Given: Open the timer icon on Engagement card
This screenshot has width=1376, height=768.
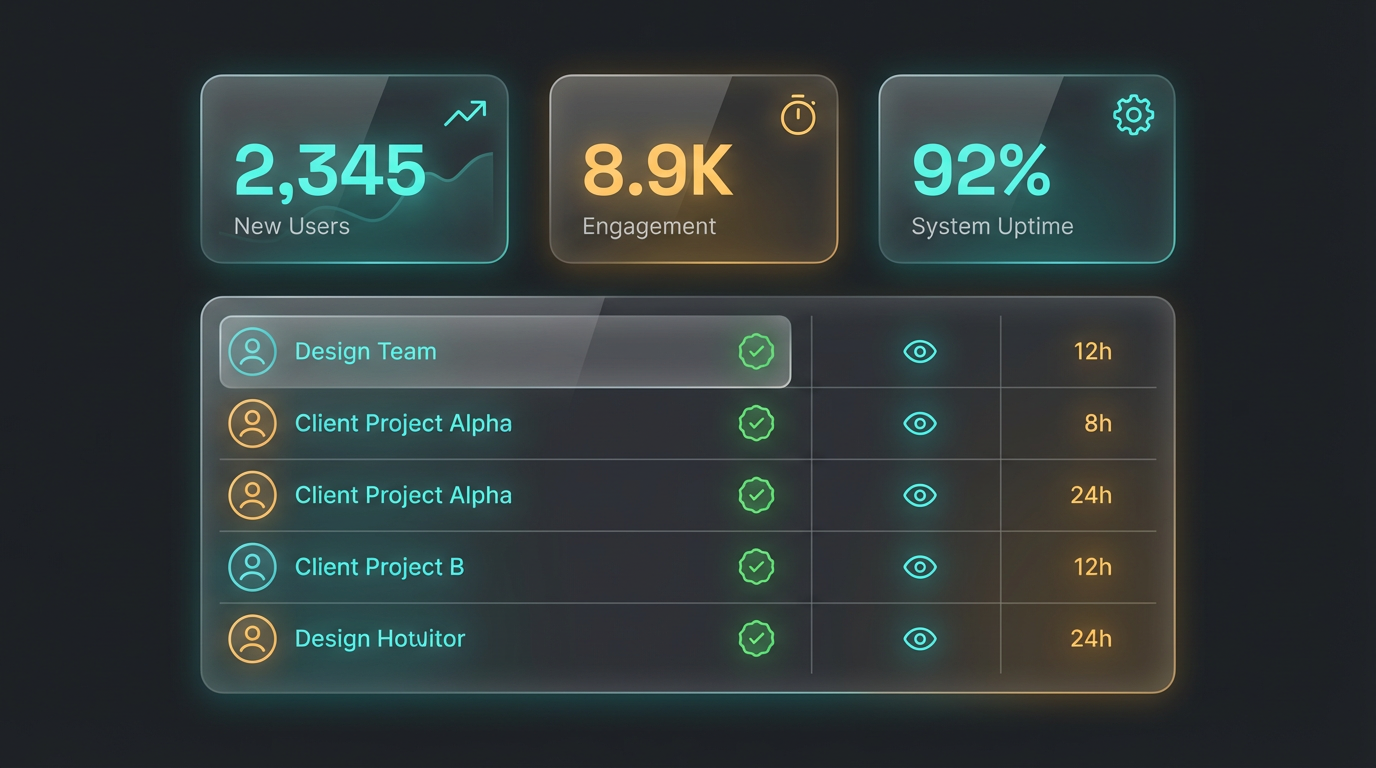Looking at the screenshot, I should point(797,115).
